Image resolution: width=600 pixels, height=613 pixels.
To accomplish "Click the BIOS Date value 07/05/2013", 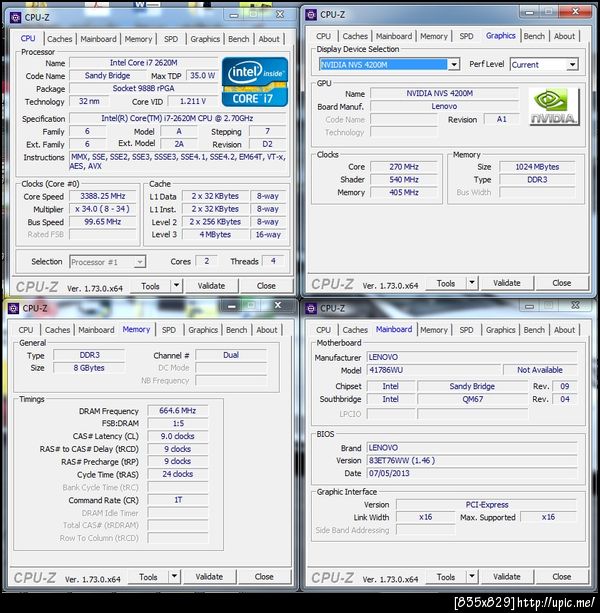I will pyautogui.click(x=472, y=473).
